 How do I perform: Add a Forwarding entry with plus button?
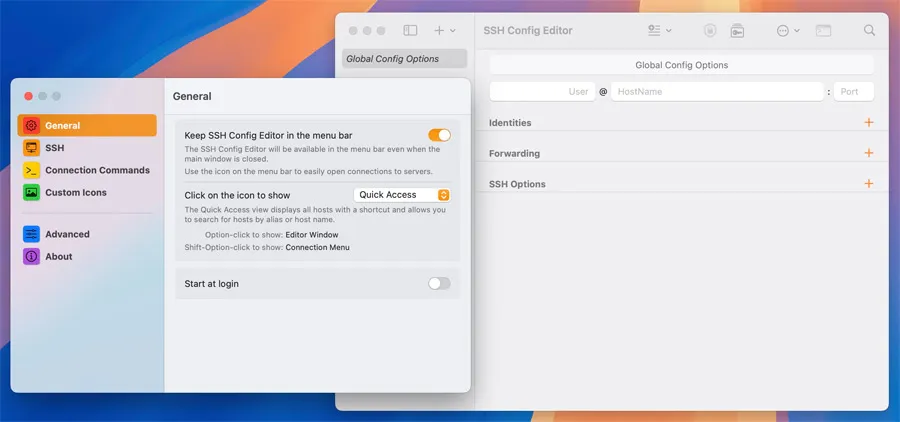(868, 154)
